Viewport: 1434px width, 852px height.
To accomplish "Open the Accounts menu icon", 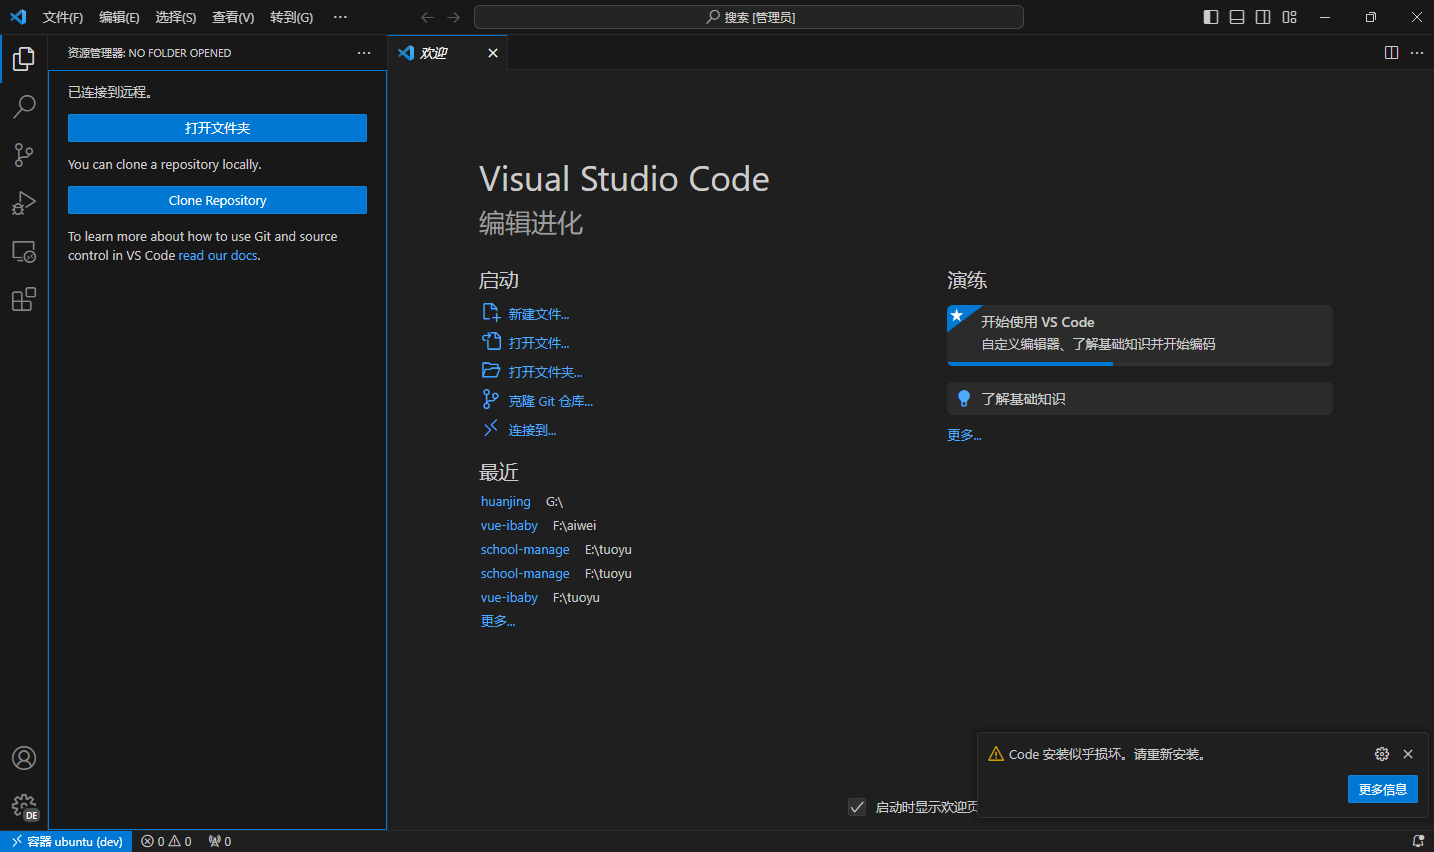I will tap(24, 758).
